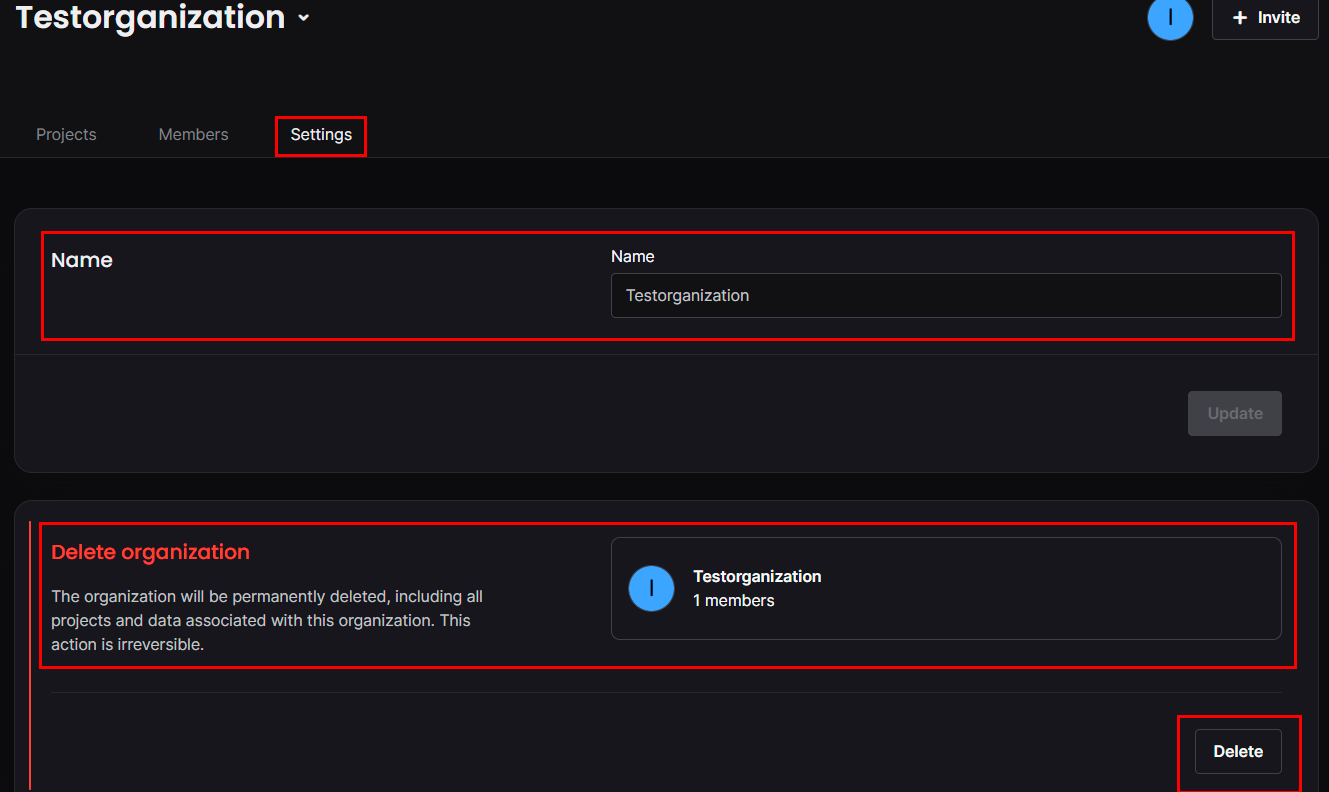Open the Members tab
Screen dimensions: 1329x792
tap(193, 134)
